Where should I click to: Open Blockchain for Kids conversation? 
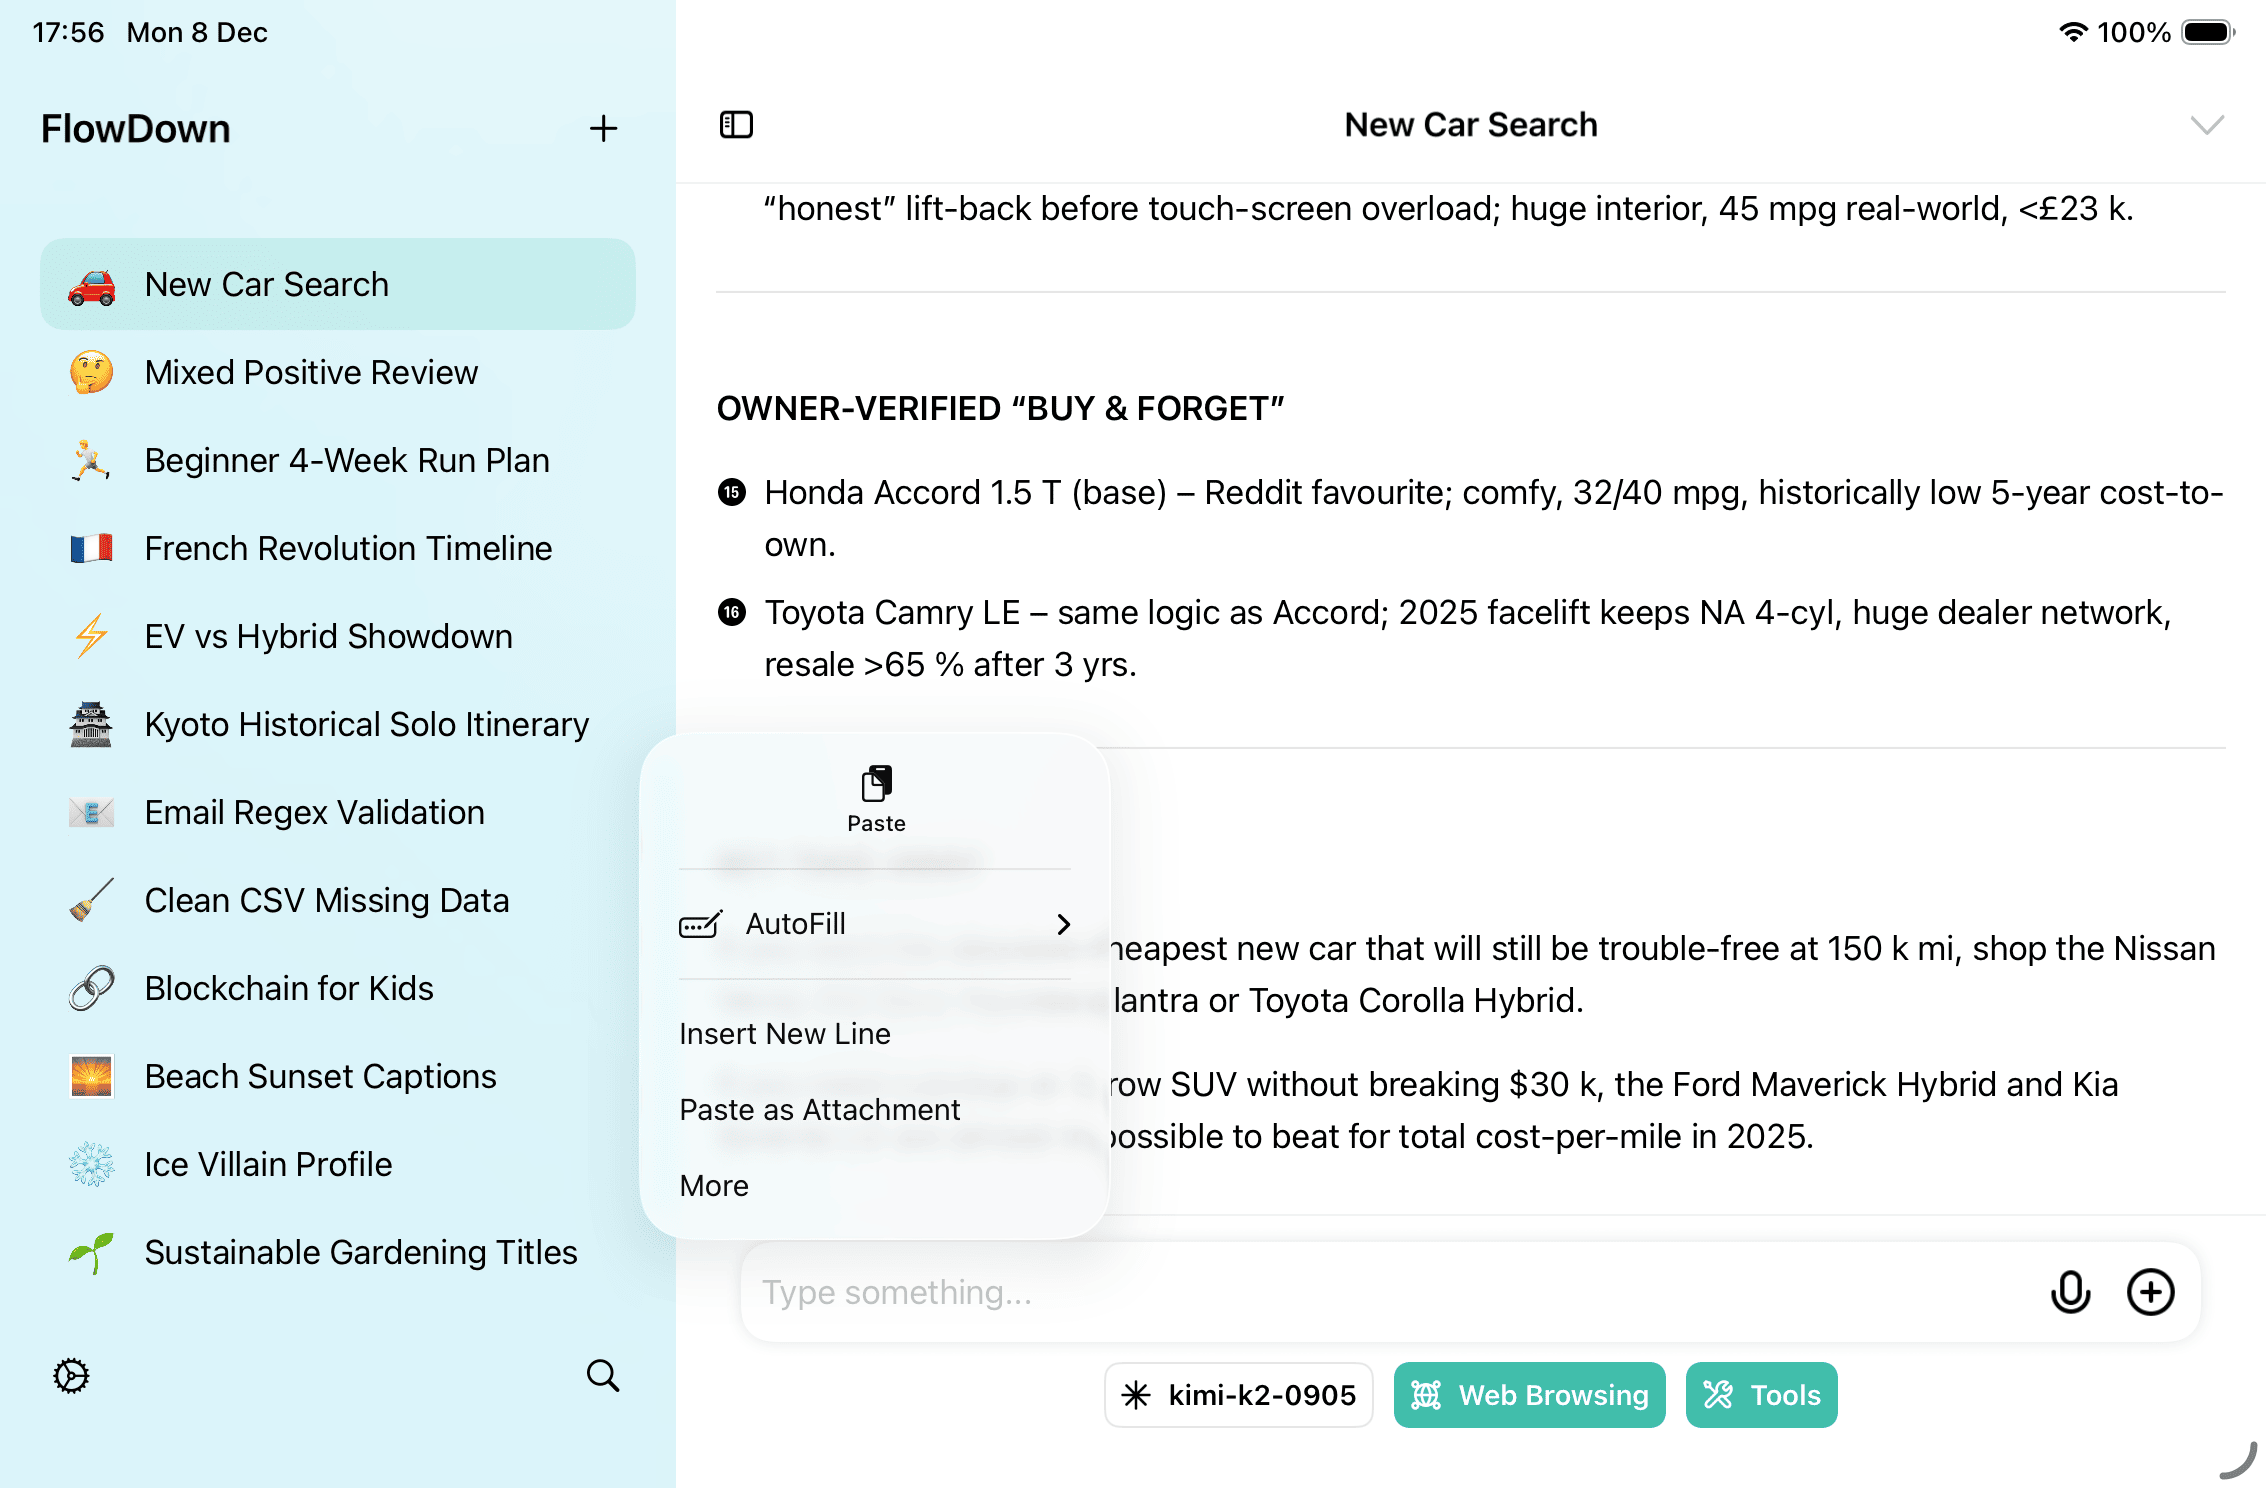(x=289, y=988)
